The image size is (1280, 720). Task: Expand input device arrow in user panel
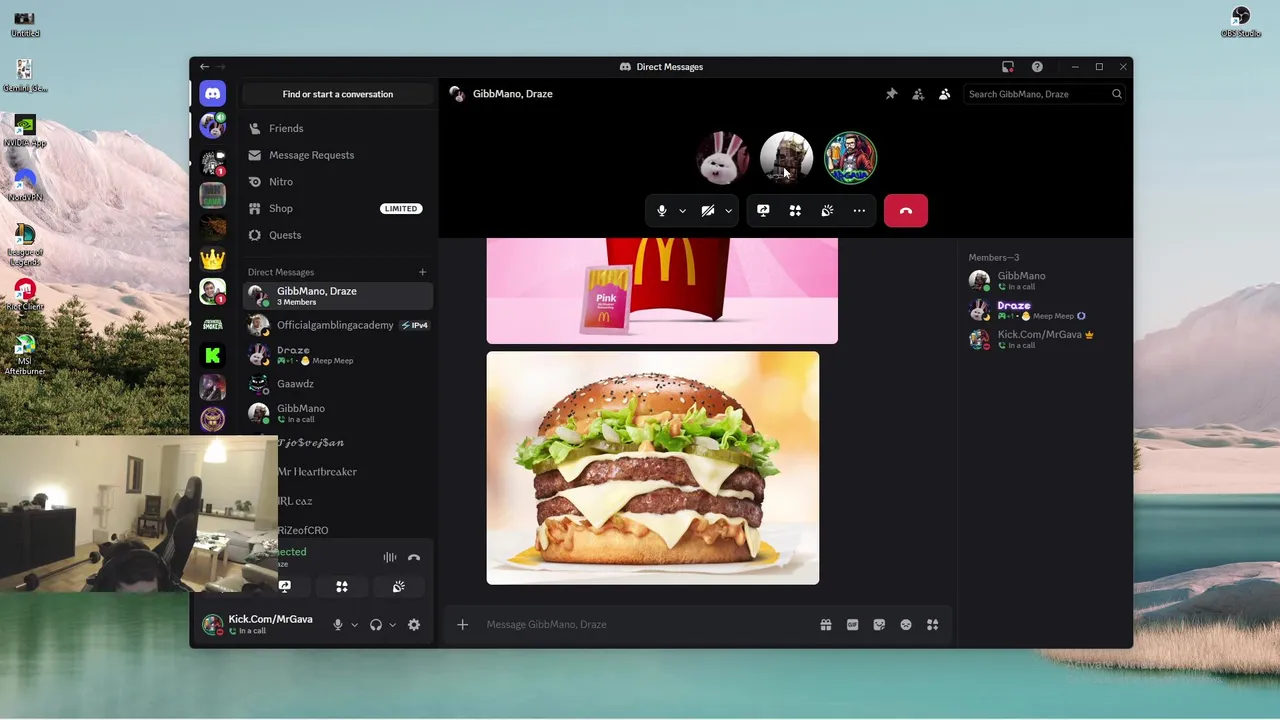coord(354,625)
